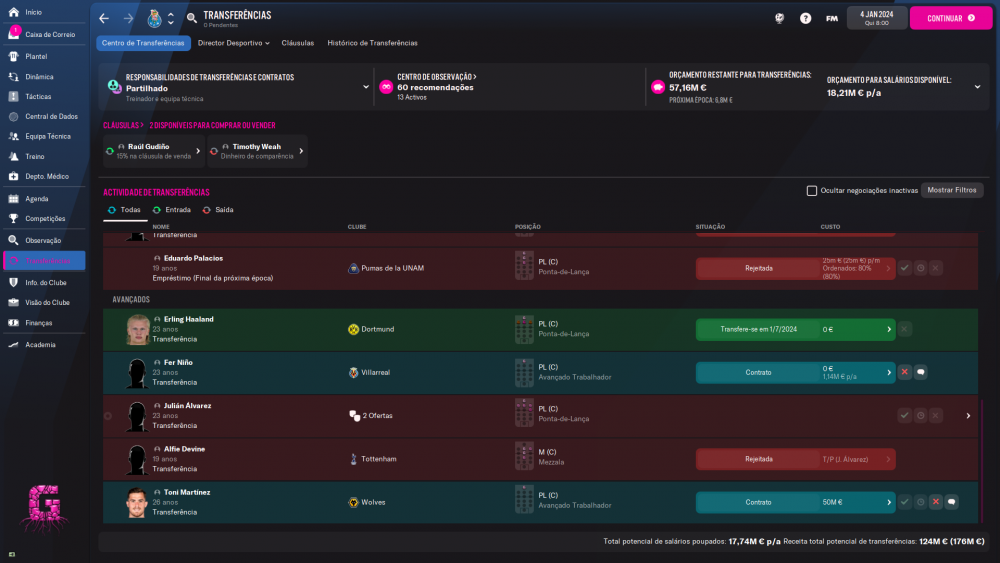The image size is (1000, 563).
Task: Expand Raúl Gudiño clause chevron
Action: 198,151
